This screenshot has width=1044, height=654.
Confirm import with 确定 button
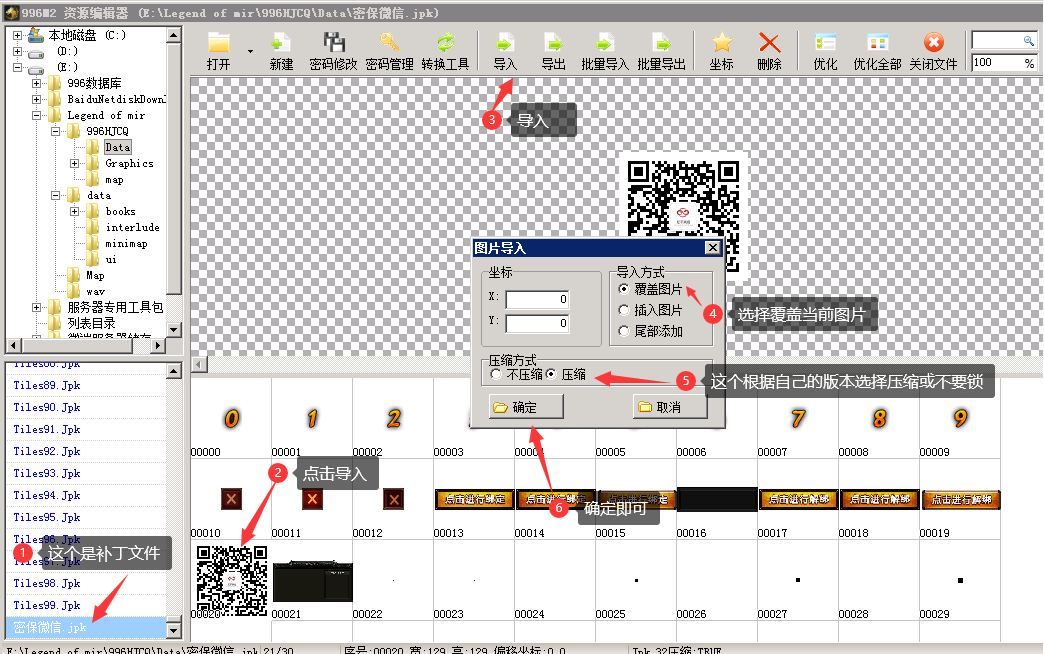point(526,407)
